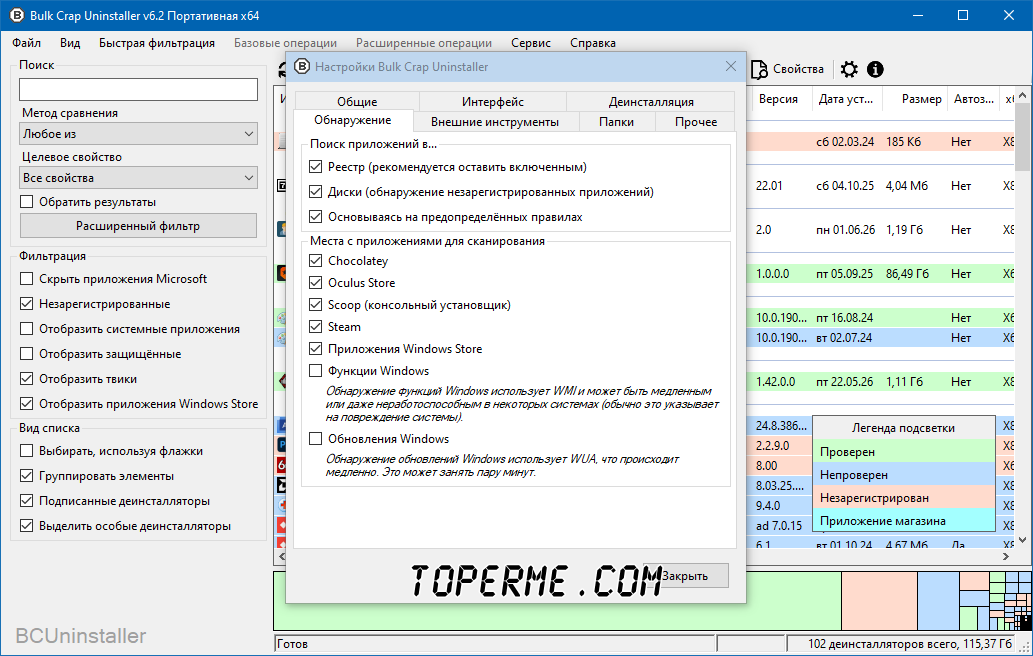This screenshot has height=656, width=1033.
Task: Enable Отобразить защищённые checkbox
Action: point(26,354)
